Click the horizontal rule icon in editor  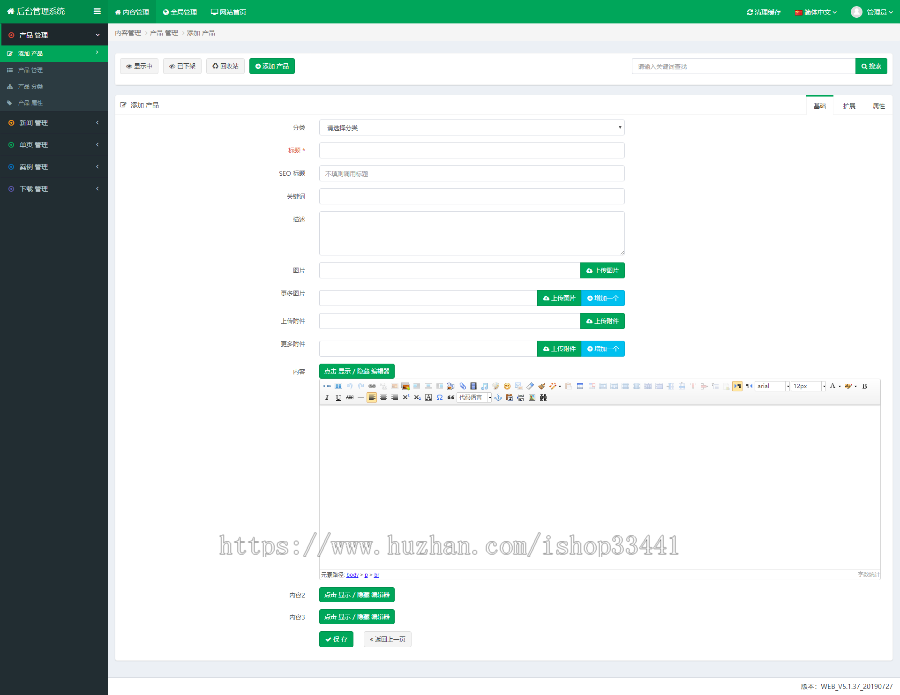[361, 398]
